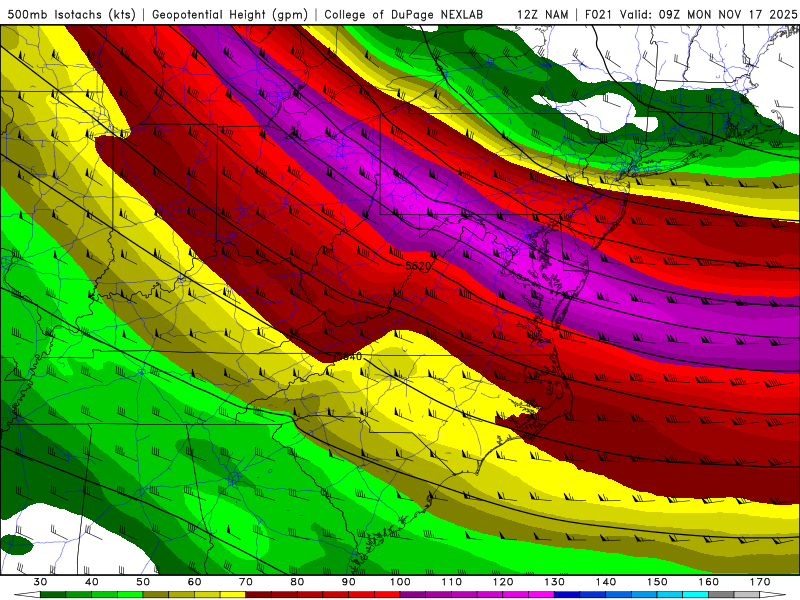Click the 80 kt legend label

coord(297,582)
